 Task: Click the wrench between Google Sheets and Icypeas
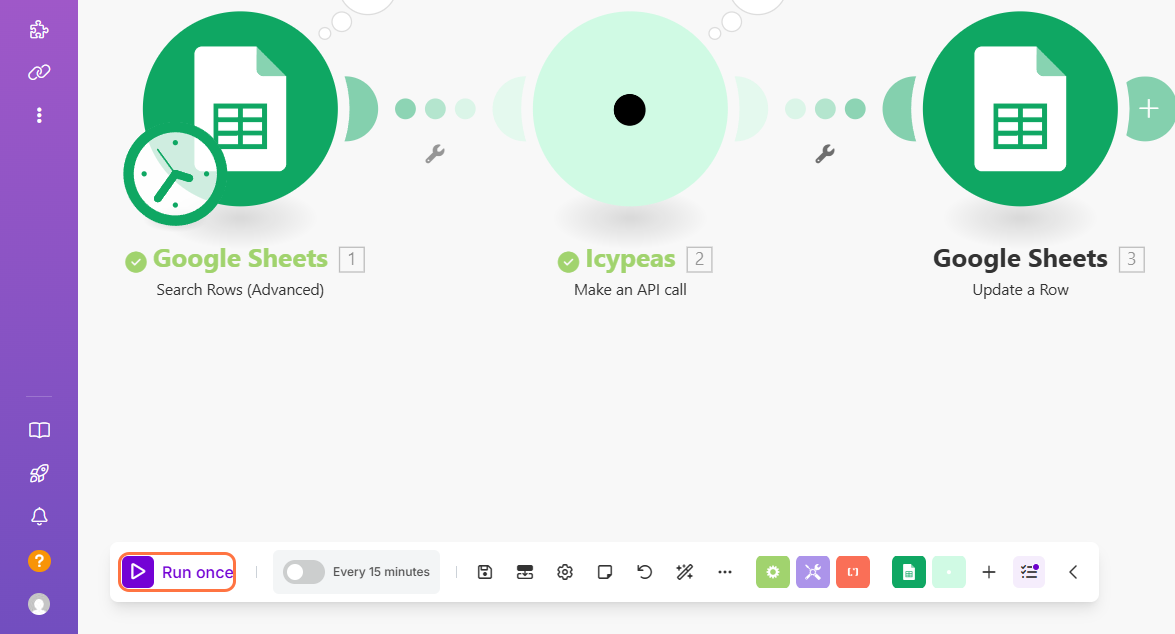click(x=435, y=154)
